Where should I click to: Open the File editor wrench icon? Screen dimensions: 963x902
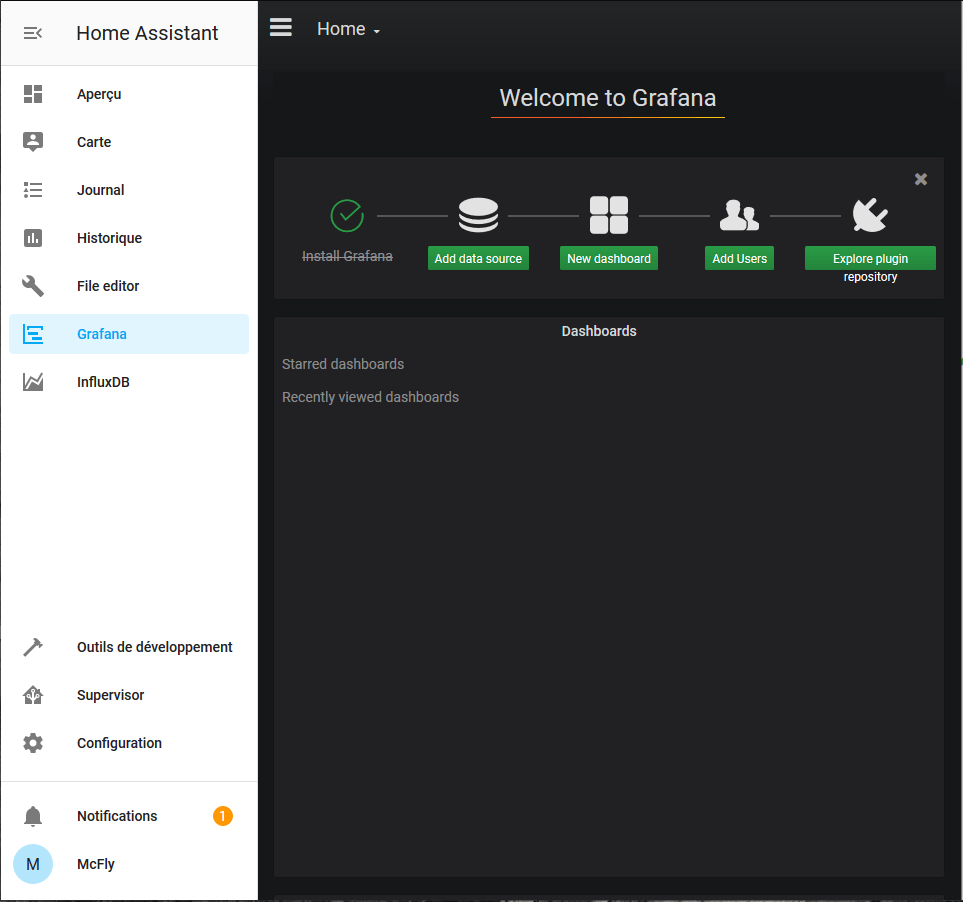tap(33, 286)
